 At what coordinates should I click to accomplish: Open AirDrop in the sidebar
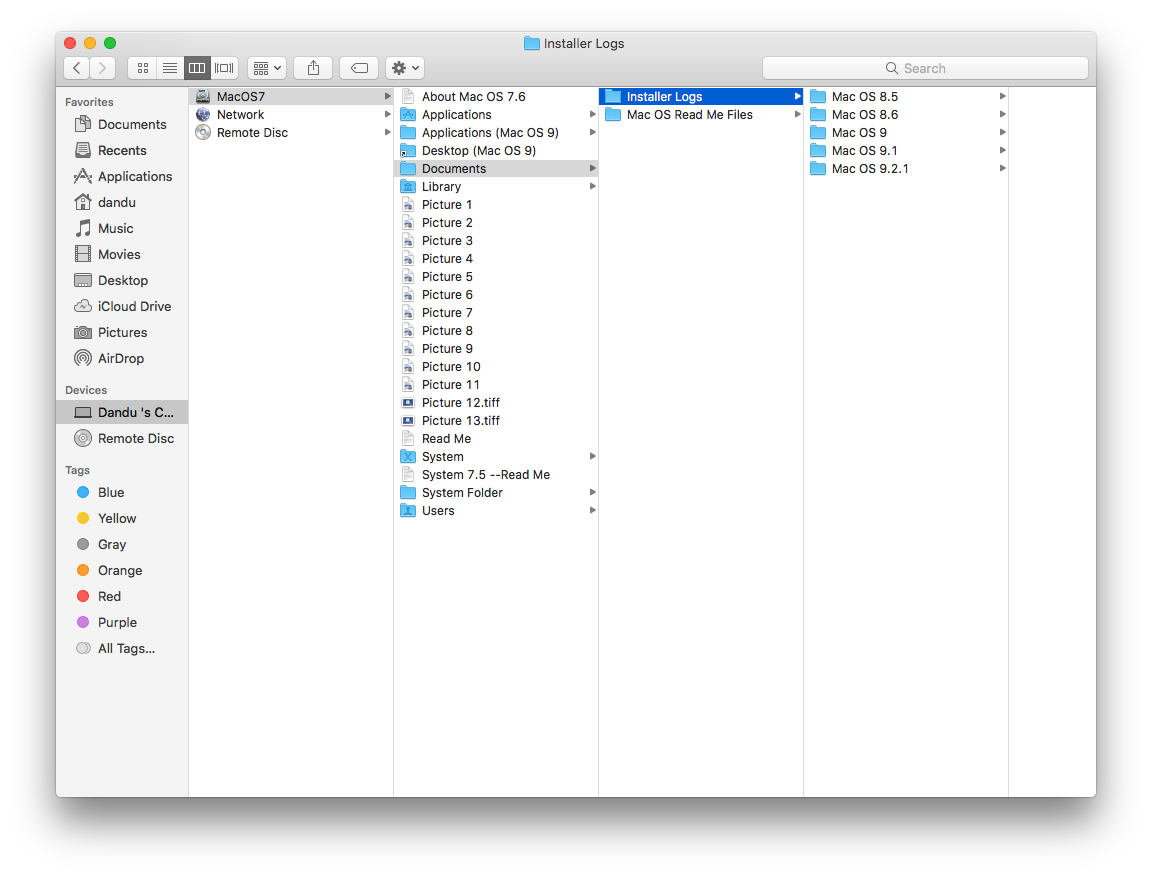coord(122,358)
